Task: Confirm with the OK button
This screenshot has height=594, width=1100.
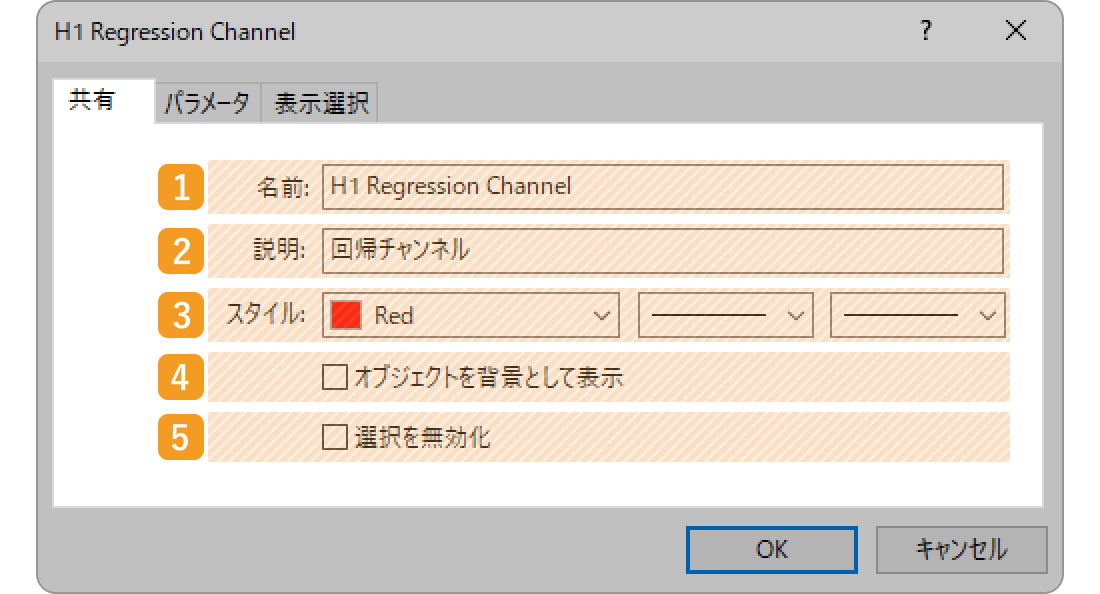Action: [772, 549]
